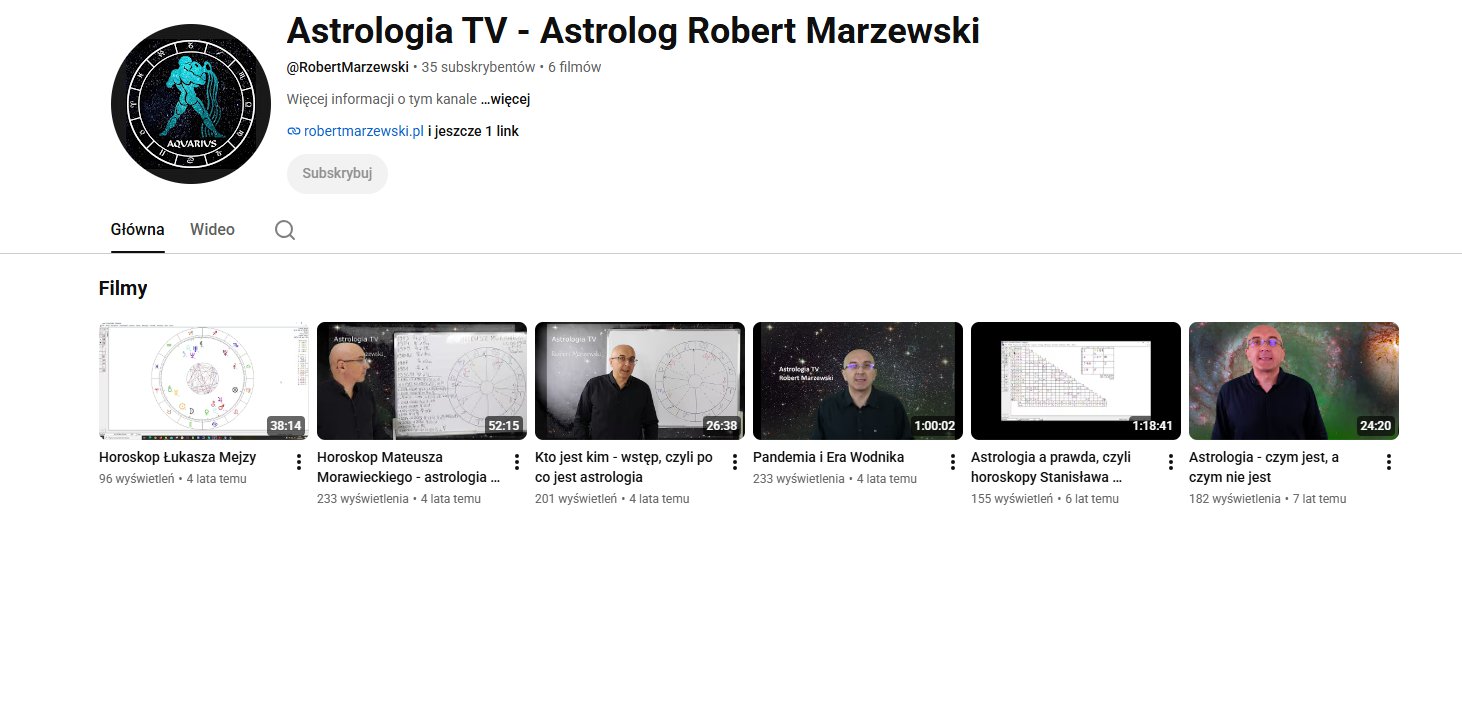Click '182 wyświetlenia • 7 lat temu' text
Screen dimensions: 1462x716
pos(1268,498)
